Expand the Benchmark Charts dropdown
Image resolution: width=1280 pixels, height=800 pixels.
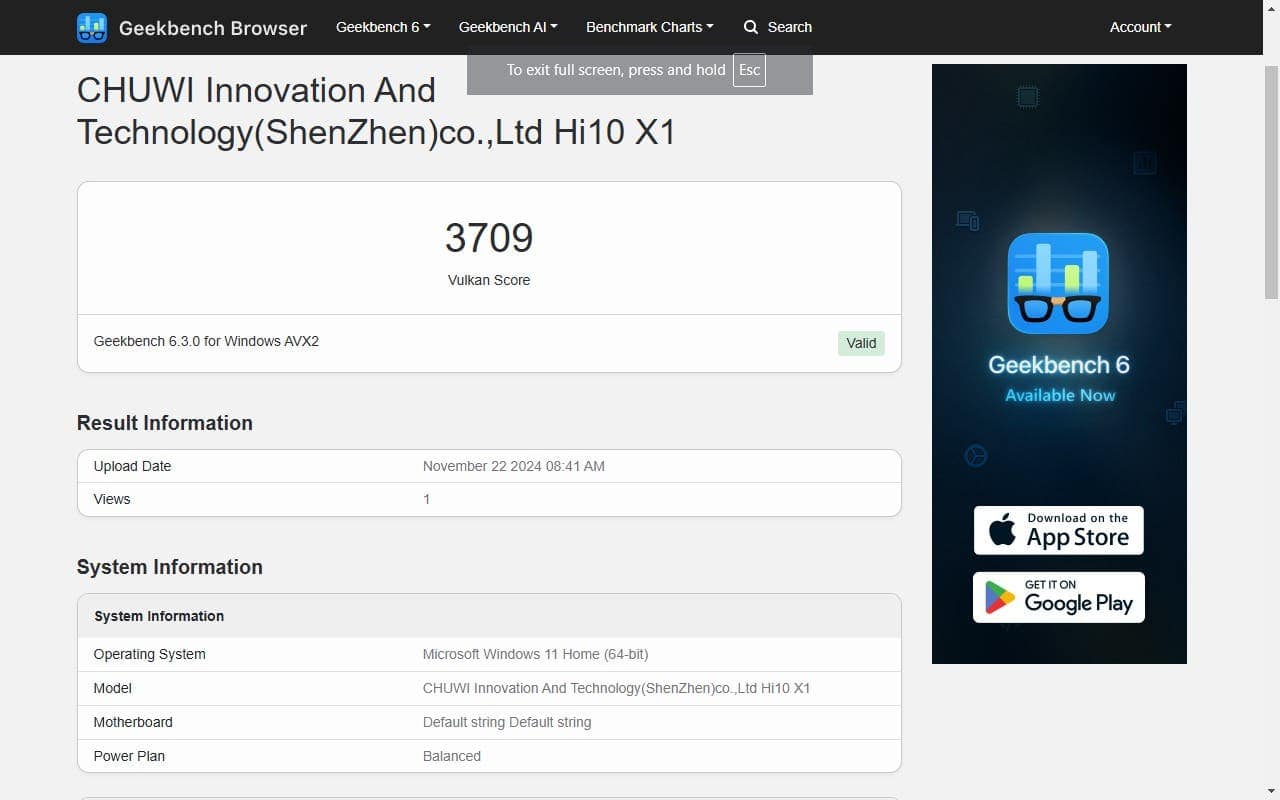click(650, 27)
